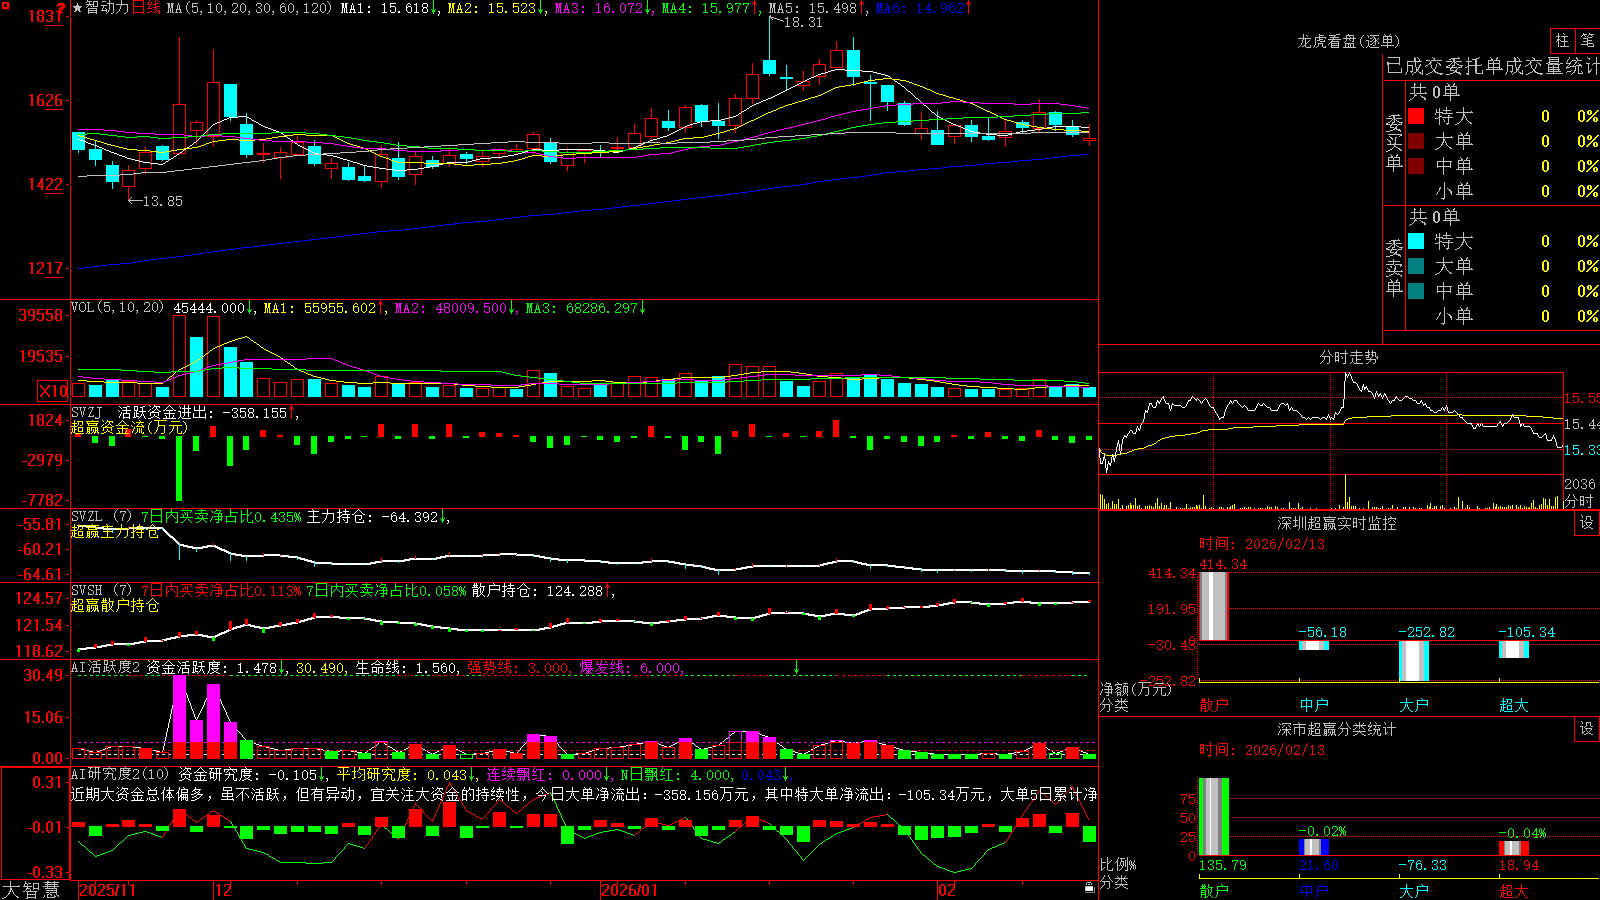Open settings (设) for 深圳超赢实时监控
The width and height of the screenshot is (1600, 900).
(x=1587, y=523)
